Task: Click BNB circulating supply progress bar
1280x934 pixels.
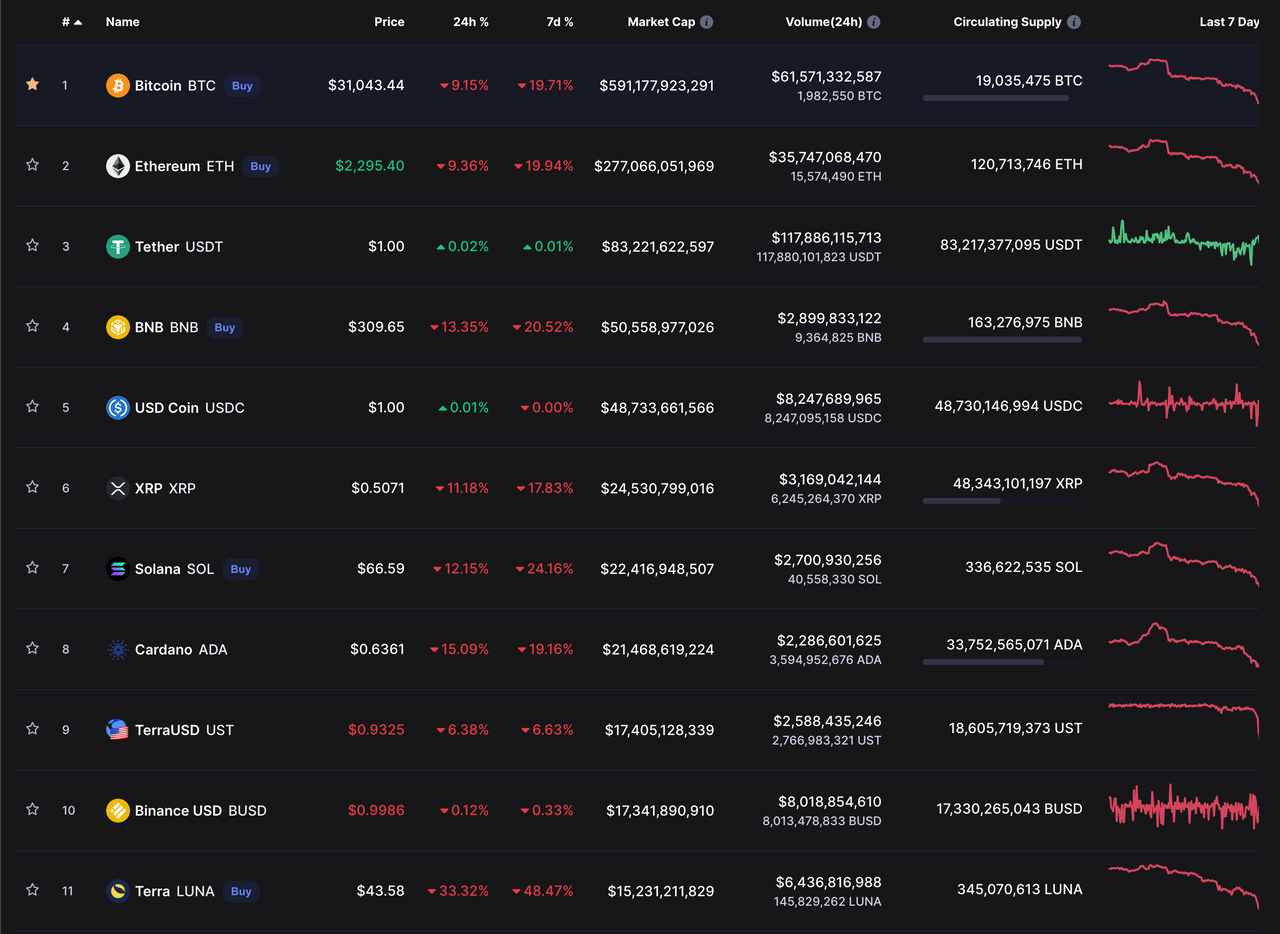Action: point(1002,340)
